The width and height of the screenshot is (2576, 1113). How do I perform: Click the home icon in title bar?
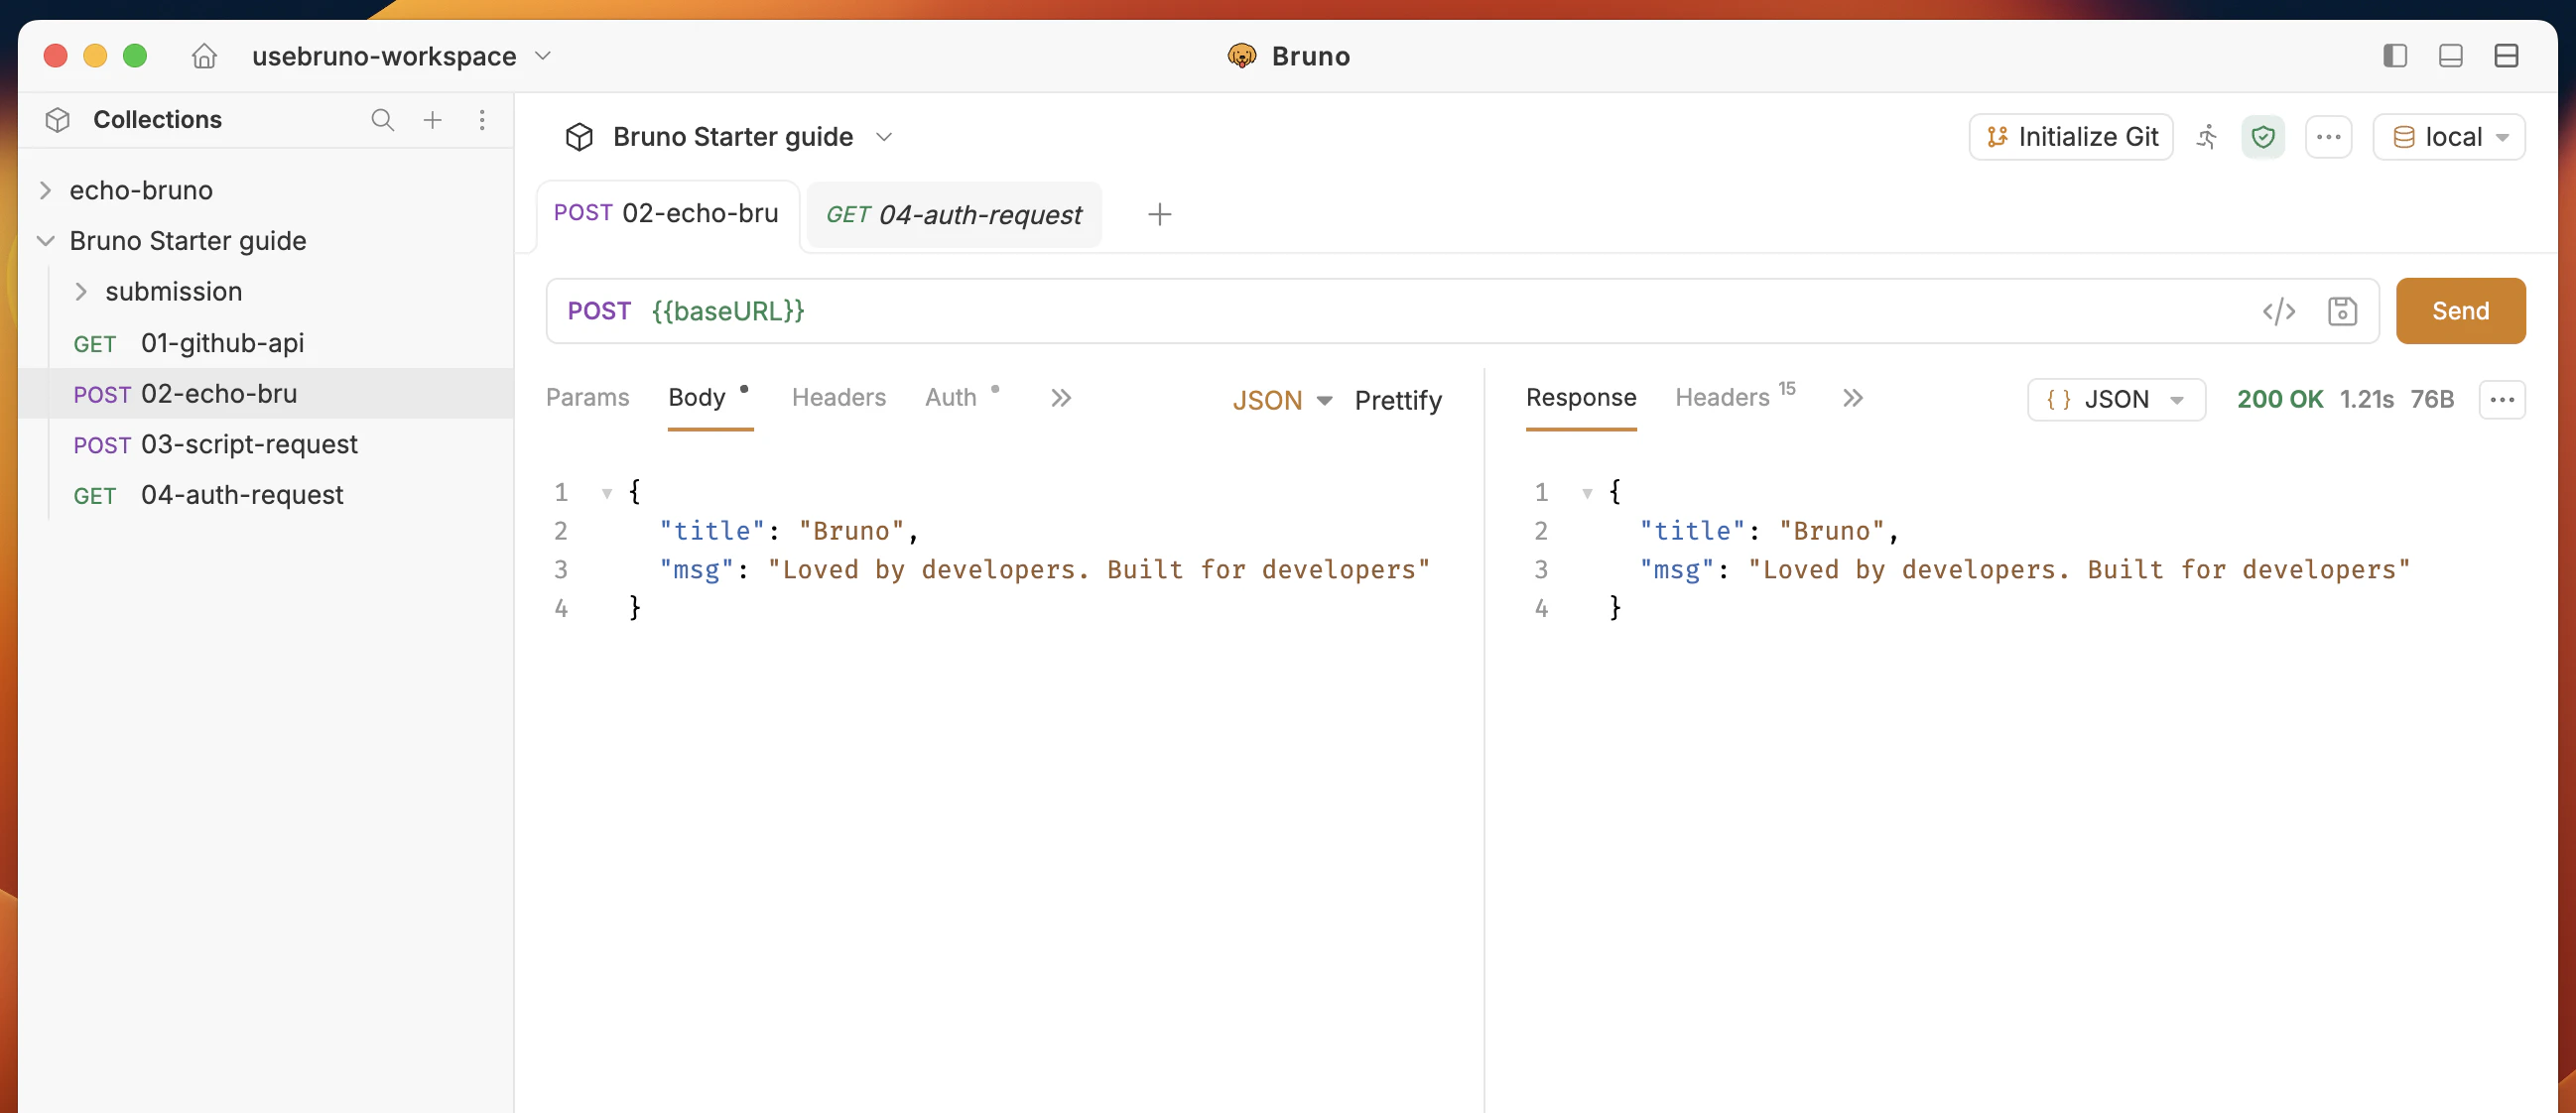(x=204, y=56)
